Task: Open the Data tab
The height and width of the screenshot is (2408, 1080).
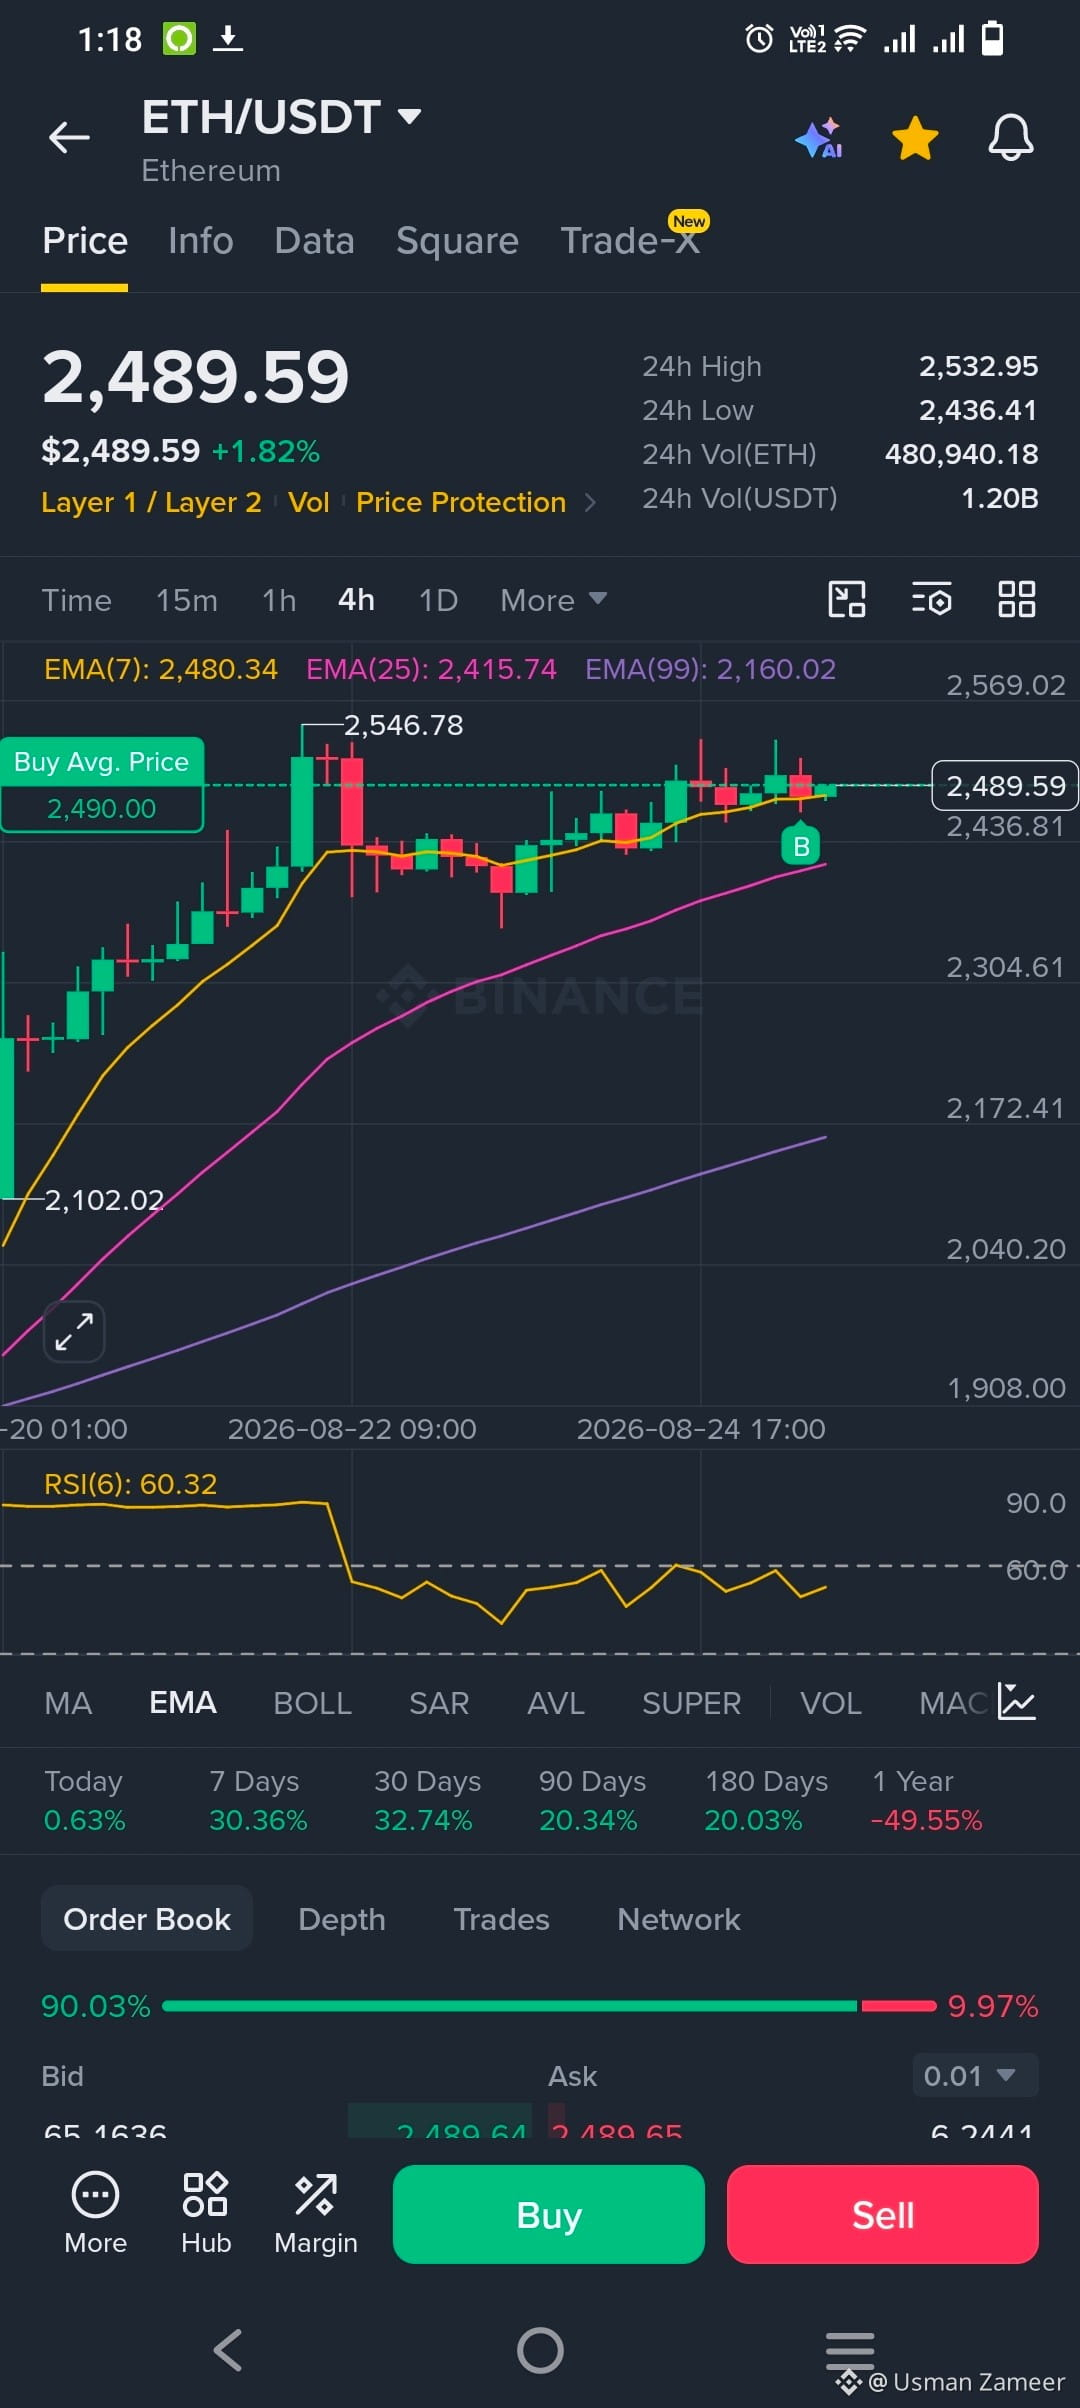Action: (x=314, y=241)
